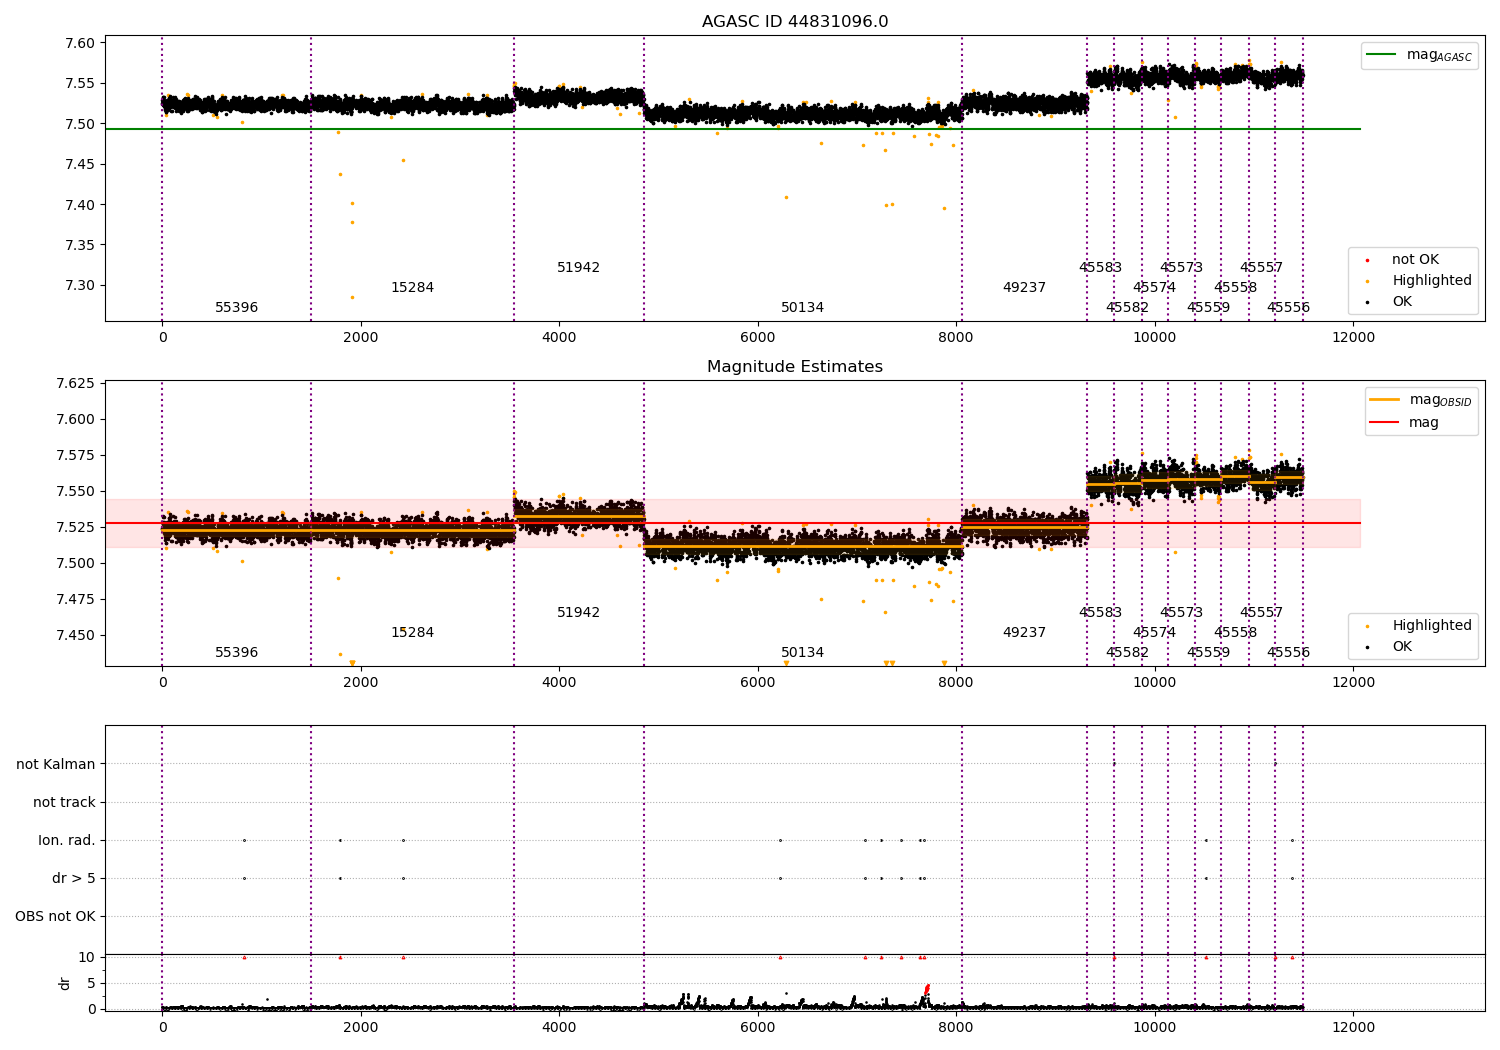
Task: Click the 'OBS not OK' axis label
Action: (55, 917)
